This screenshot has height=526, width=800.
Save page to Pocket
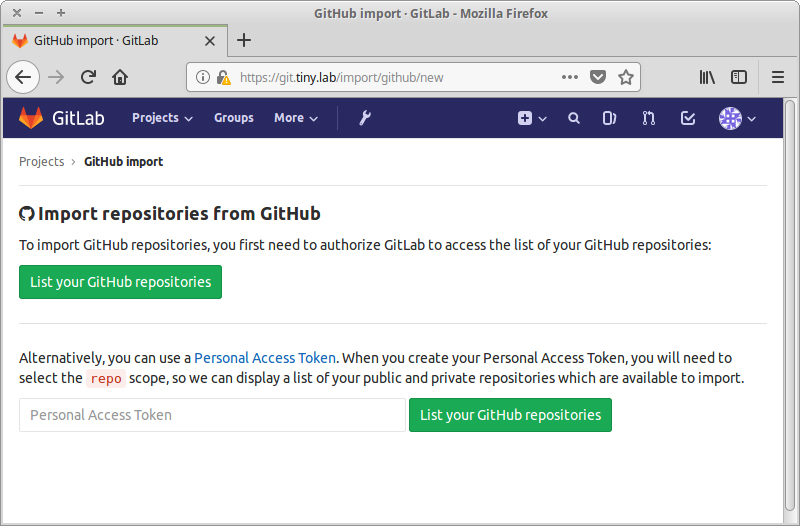(597, 77)
